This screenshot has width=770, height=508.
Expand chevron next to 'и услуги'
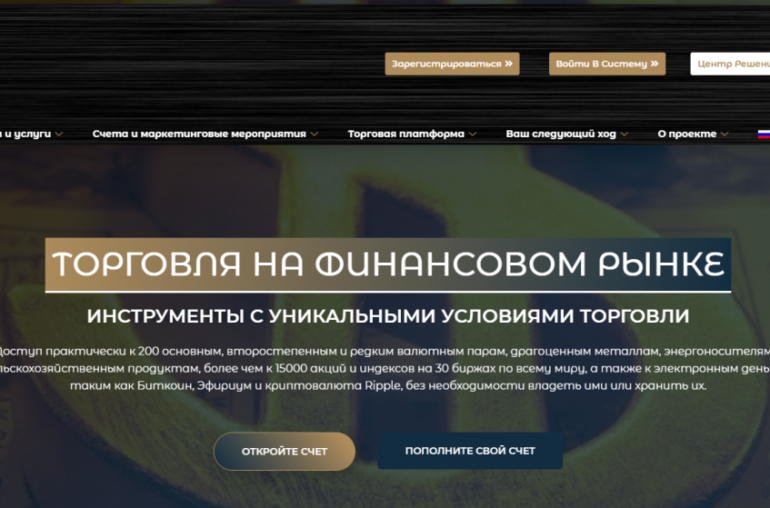pos(59,134)
